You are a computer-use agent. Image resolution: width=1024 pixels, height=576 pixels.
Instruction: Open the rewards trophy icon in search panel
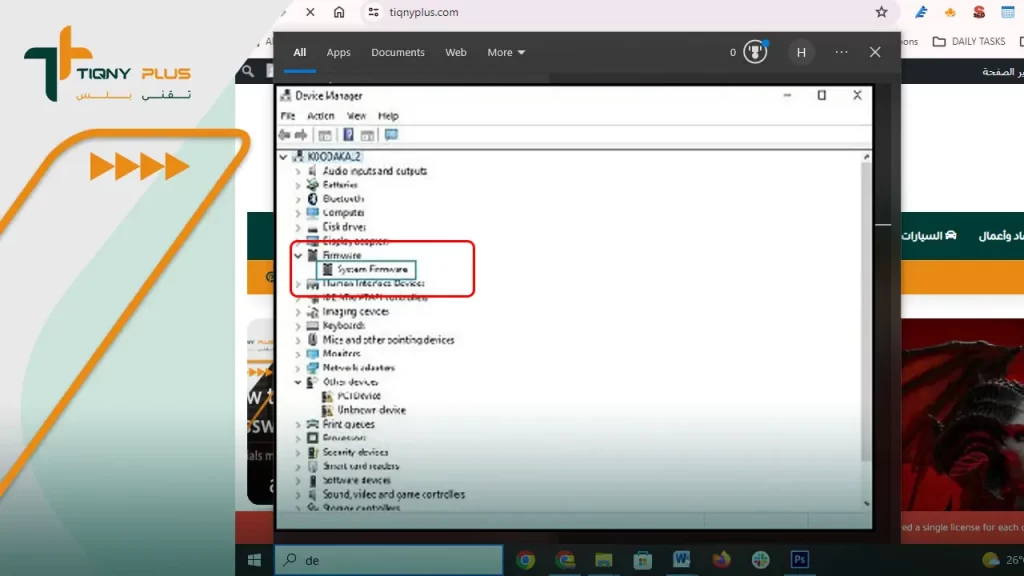click(x=755, y=52)
